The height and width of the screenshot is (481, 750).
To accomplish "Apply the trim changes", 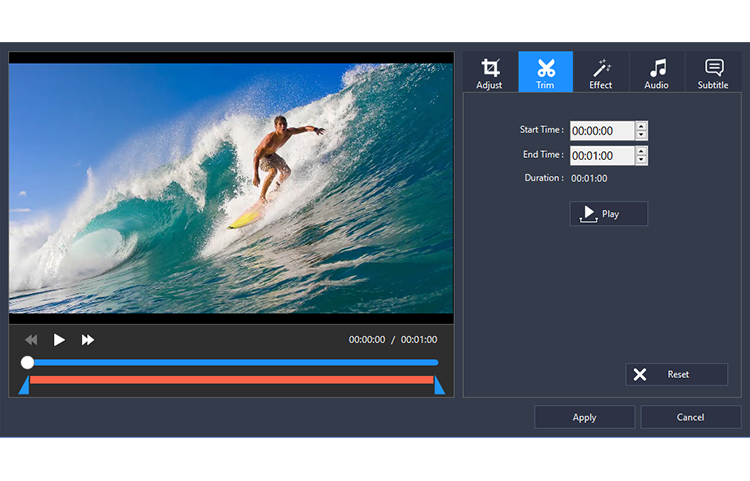I will pos(585,417).
